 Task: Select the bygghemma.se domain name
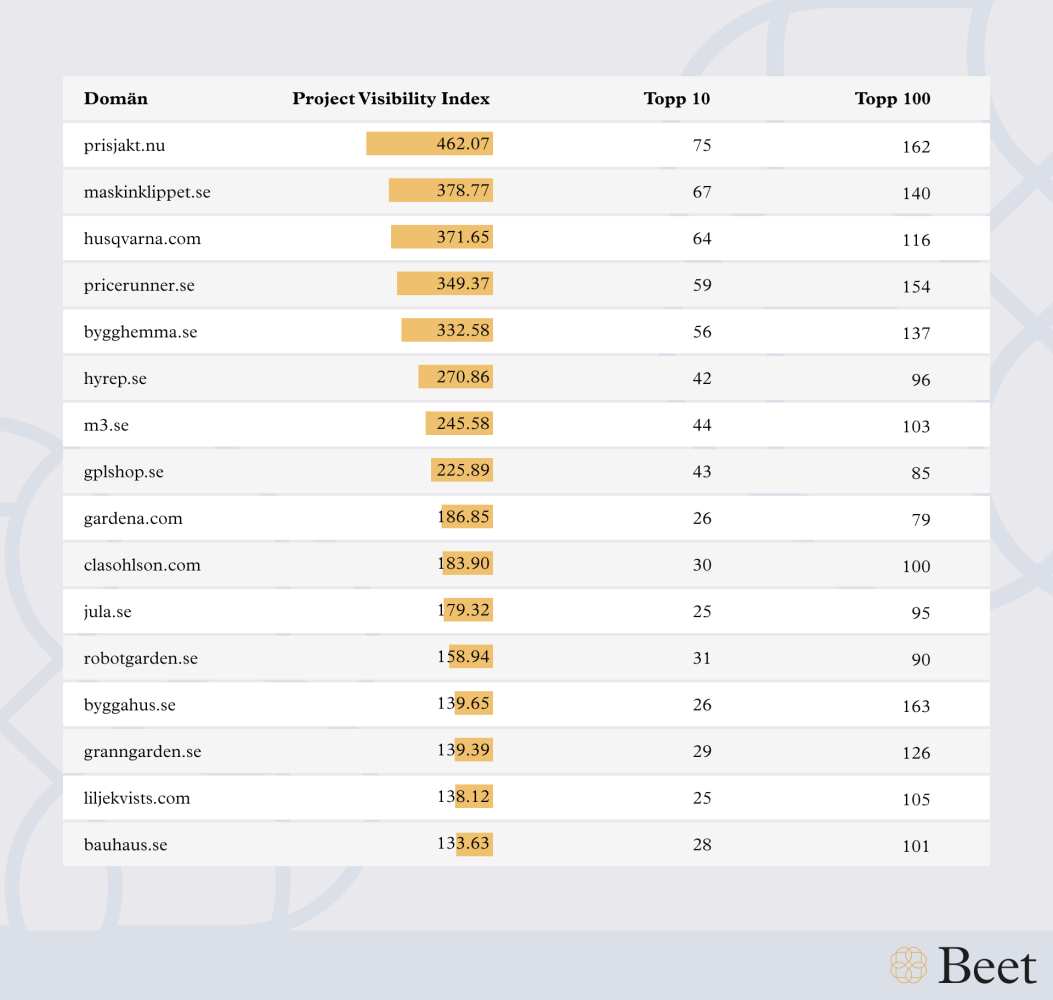pos(140,332)
